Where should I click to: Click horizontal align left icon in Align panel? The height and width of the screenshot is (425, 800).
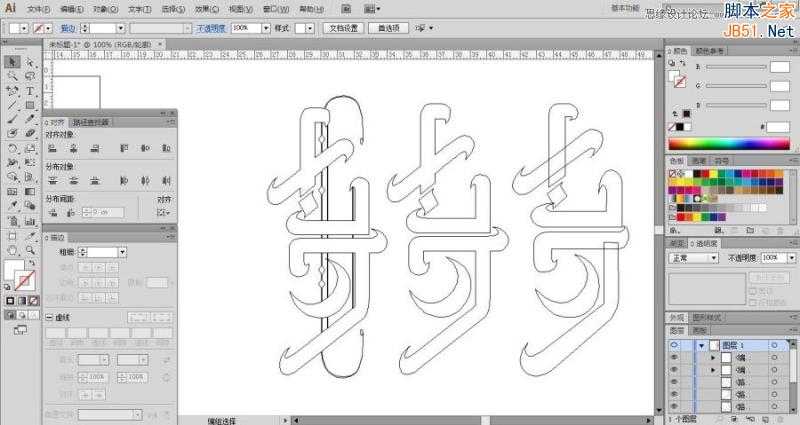pos(52,148)
